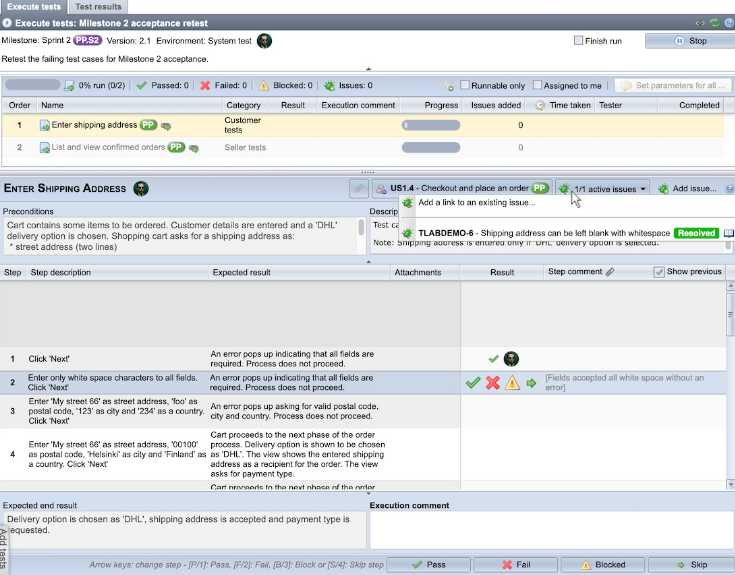Screen dimensions: 735x575
Task: Click the Resolved status badge
Action: click(x=696, y=233)
